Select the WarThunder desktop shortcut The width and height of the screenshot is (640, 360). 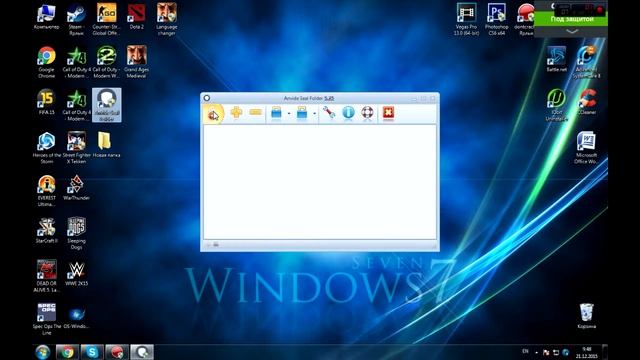76,188
